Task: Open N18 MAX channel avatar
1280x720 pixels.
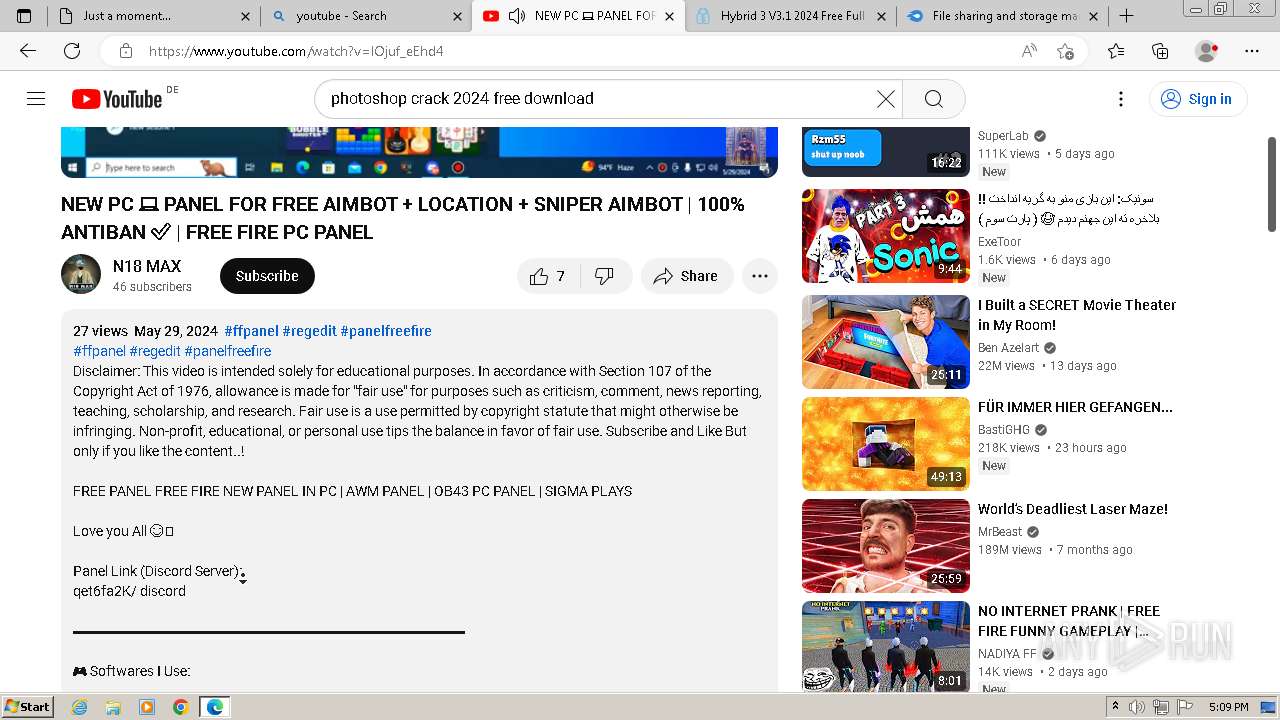Action: point(81,274)
